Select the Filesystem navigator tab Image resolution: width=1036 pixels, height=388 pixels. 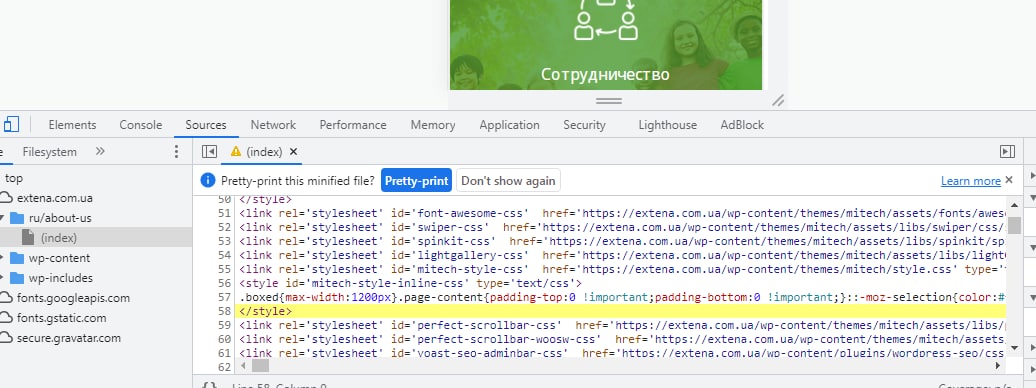[50, 152]
